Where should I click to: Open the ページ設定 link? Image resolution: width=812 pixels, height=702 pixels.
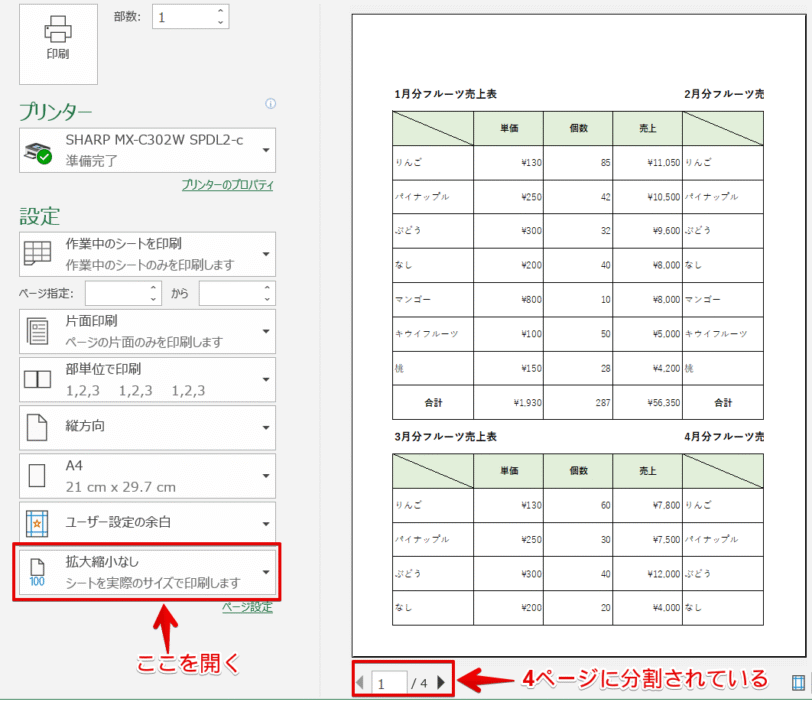click(x=247, y=606)
